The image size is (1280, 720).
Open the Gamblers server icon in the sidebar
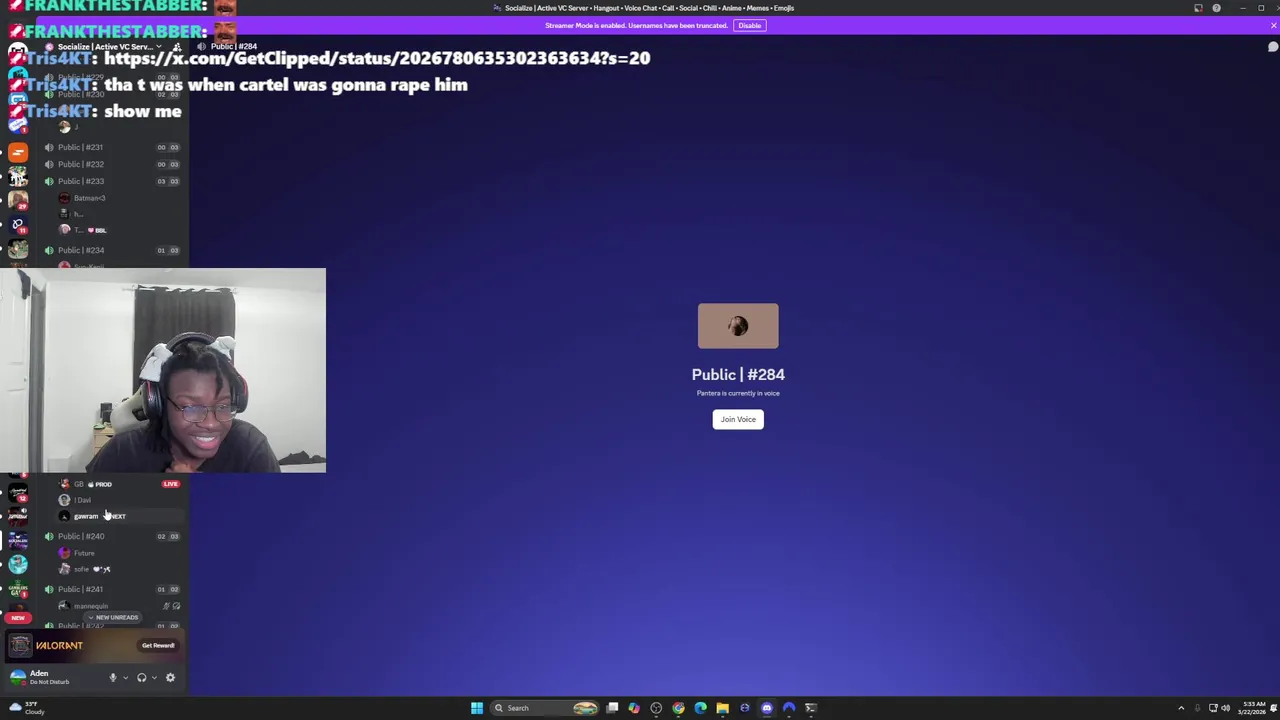coord(18,590)
